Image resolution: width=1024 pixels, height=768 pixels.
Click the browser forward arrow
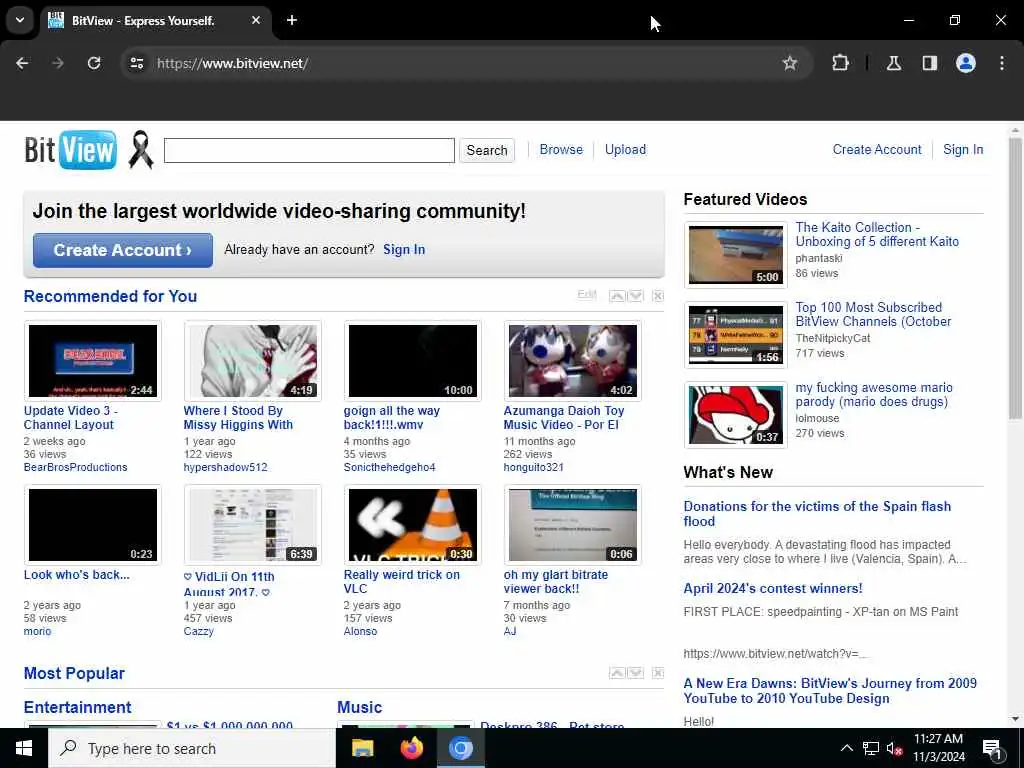coord(58,63)
